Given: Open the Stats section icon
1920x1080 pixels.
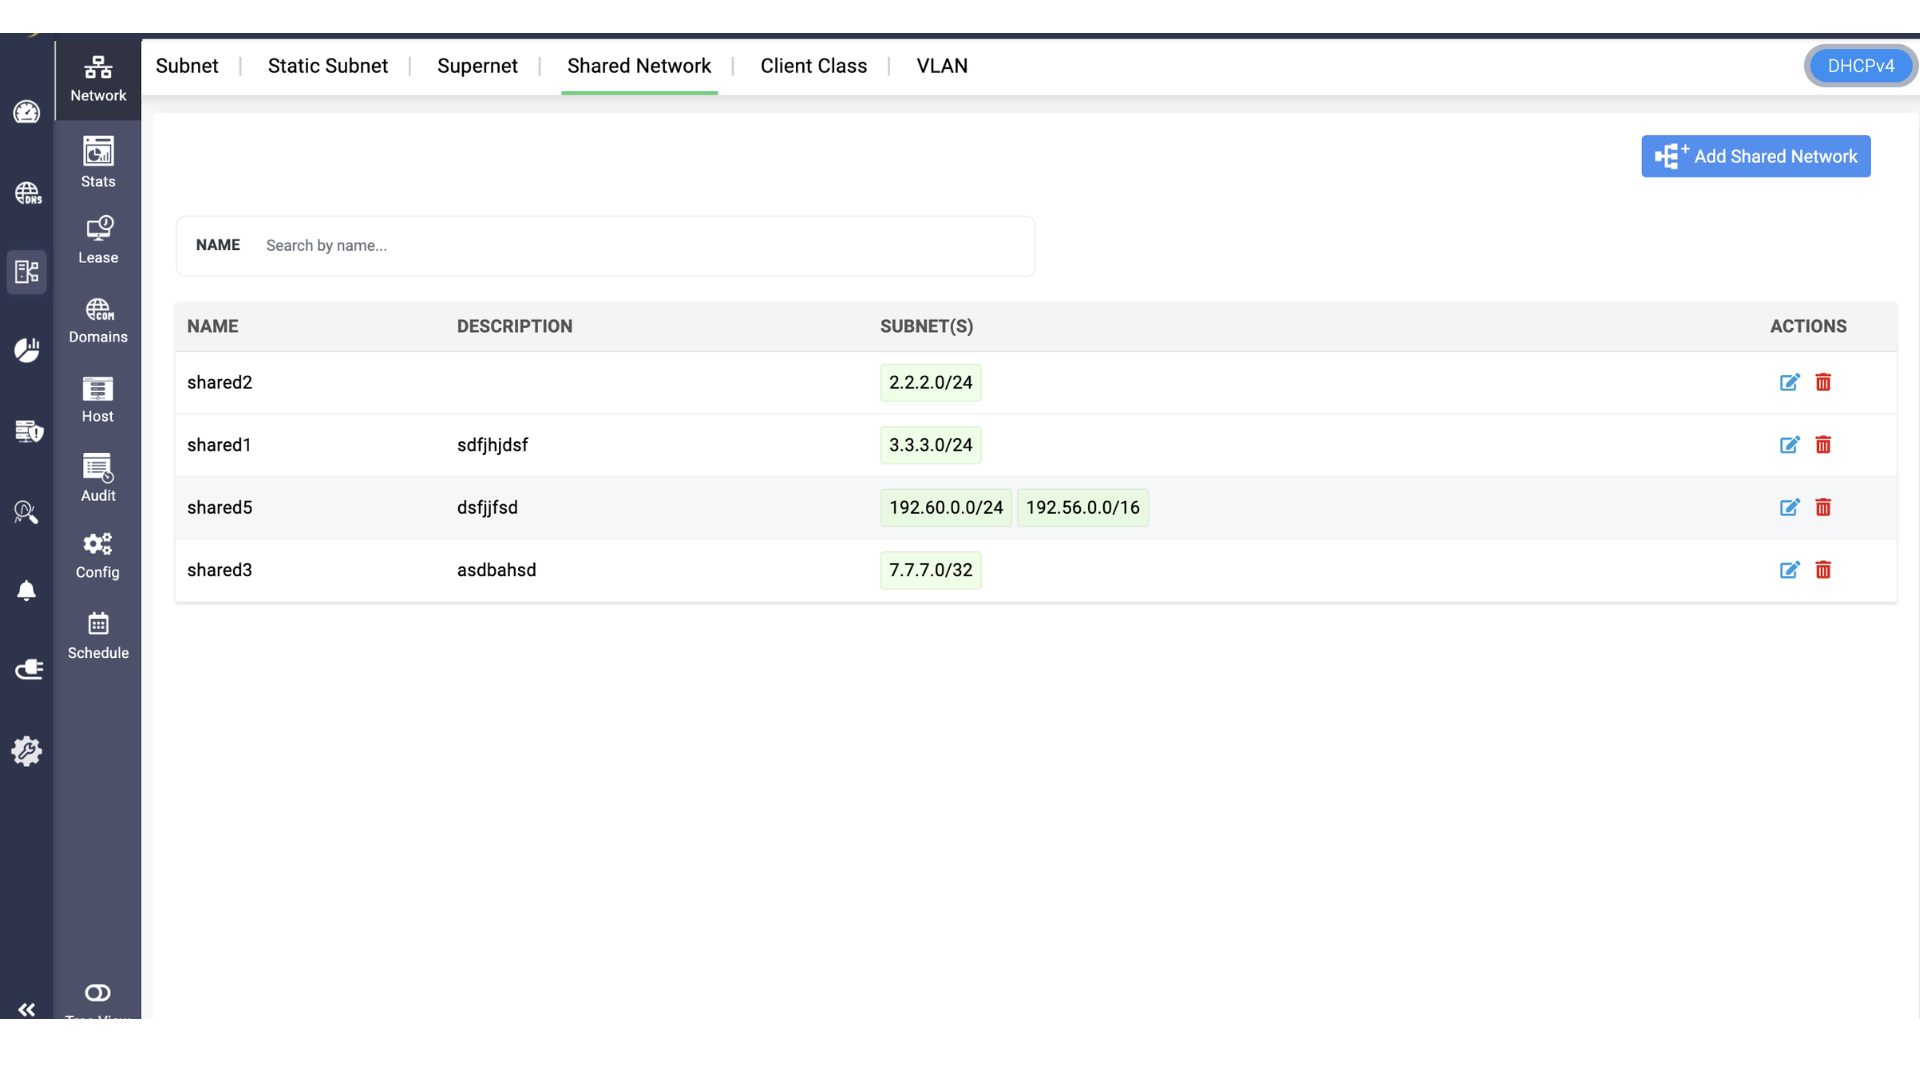Looking at the screenshot, I should 98,161.
